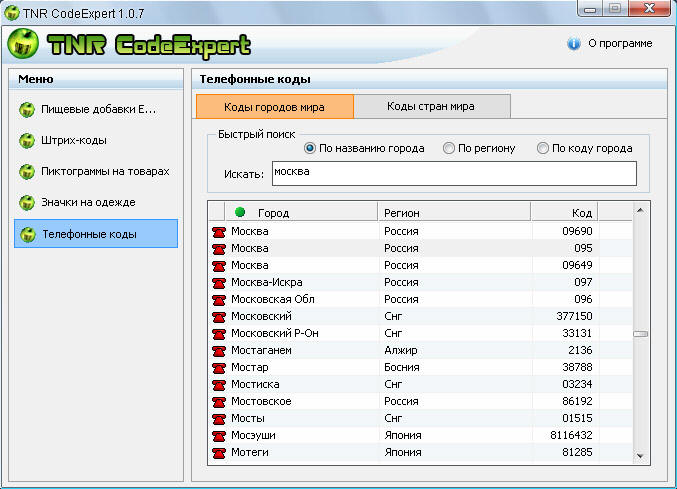This screenshot has height=489, width=677.
Task: Select the Мостиска city name cell
Action: pos(255,384)
